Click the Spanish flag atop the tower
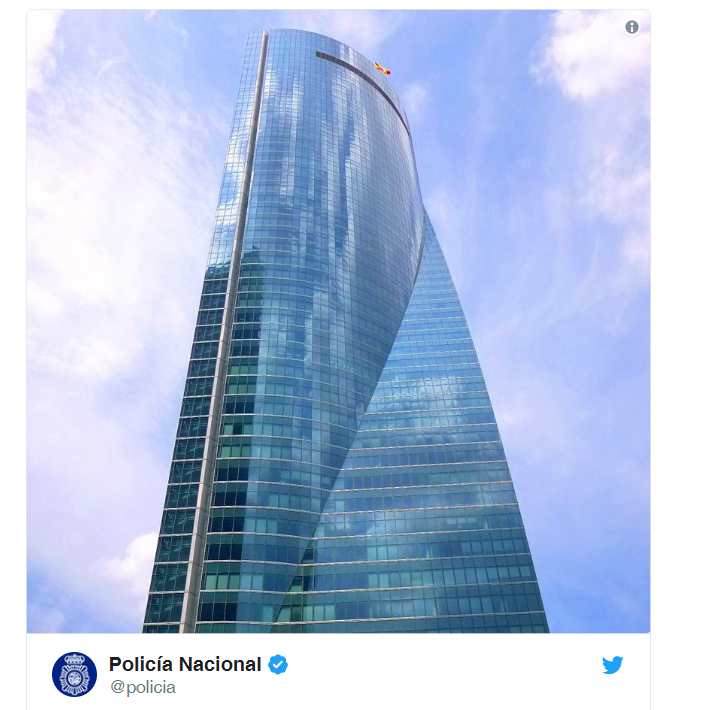This screenshot has height=710, width=714. 382,68
